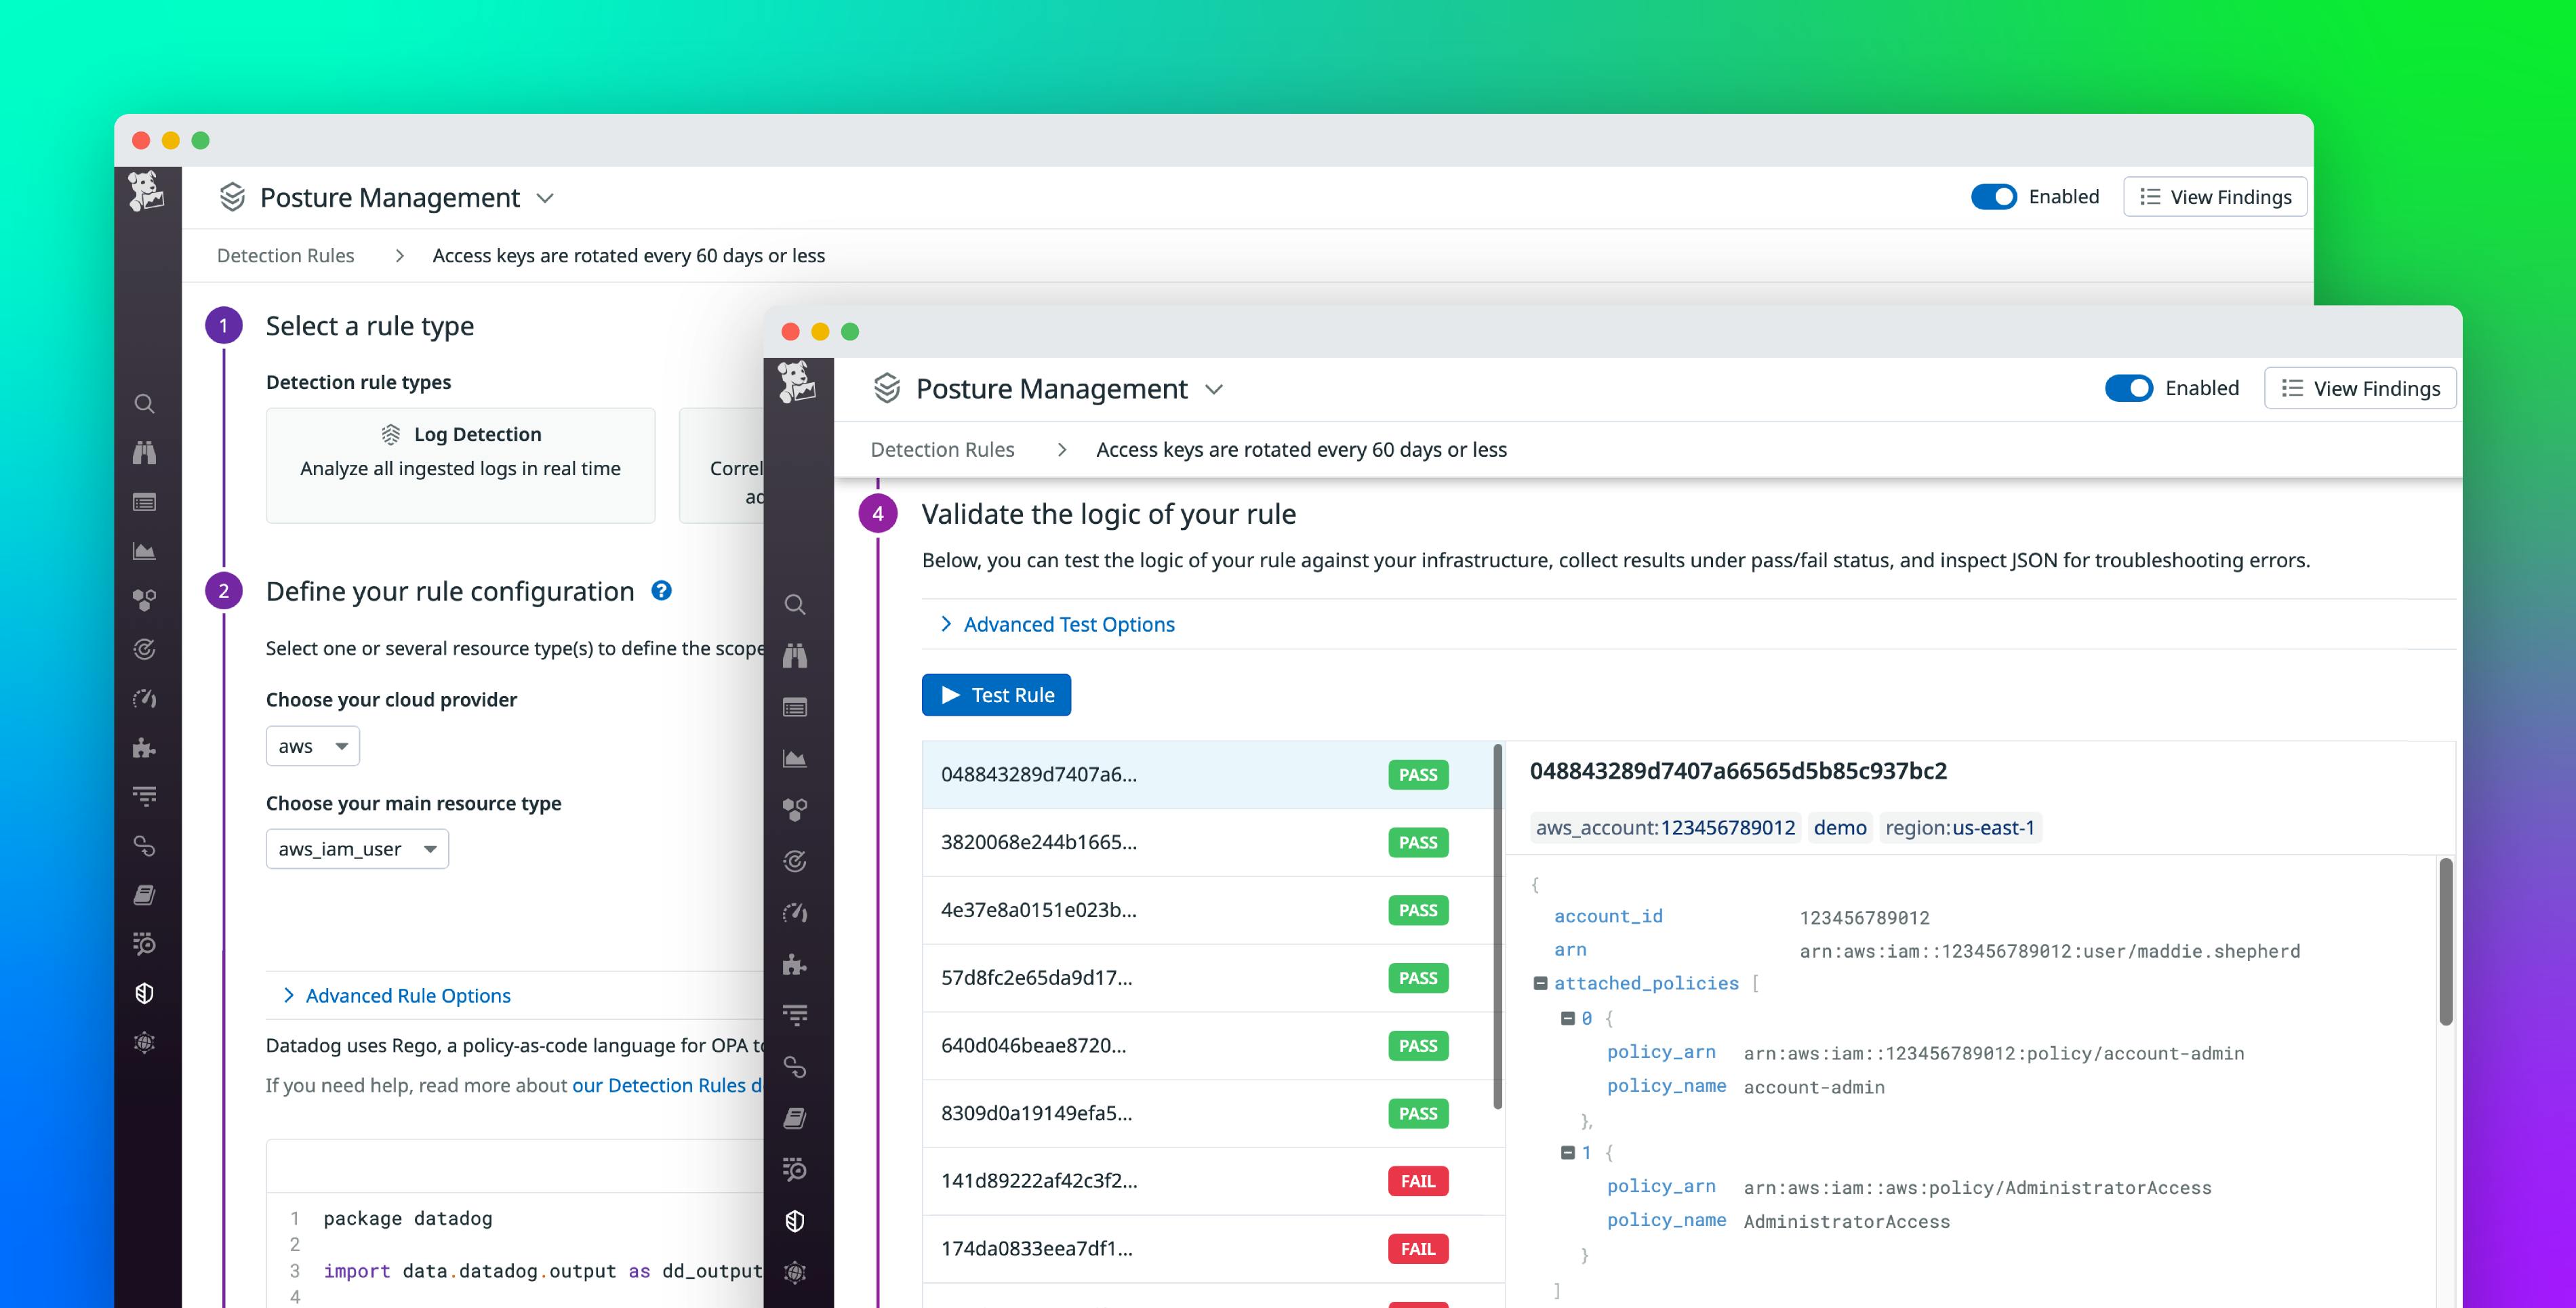Select the Watchdog binoculars icon
This screenshot has width=2576, height=1308.
click(x=795, y=656)
